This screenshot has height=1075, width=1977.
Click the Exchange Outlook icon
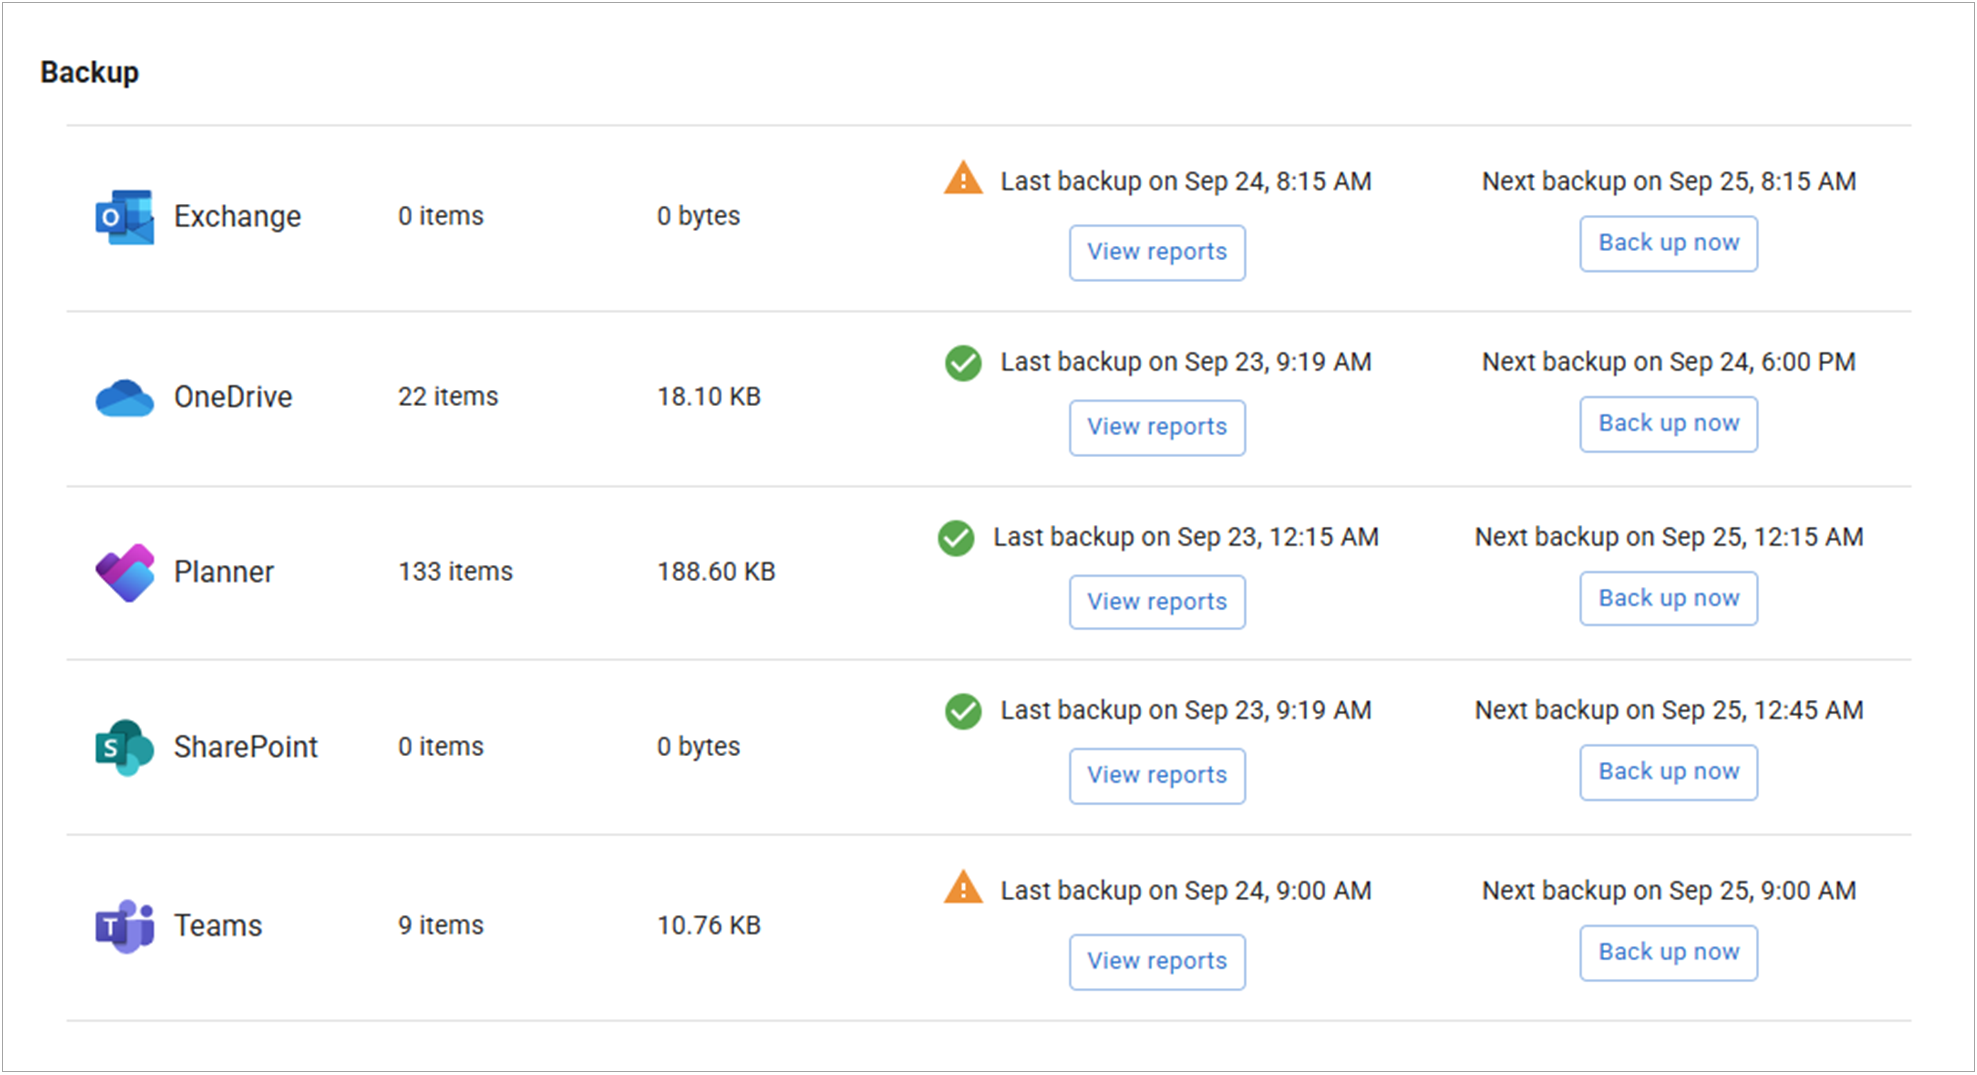pyautogui.click(x=124, y=217)
